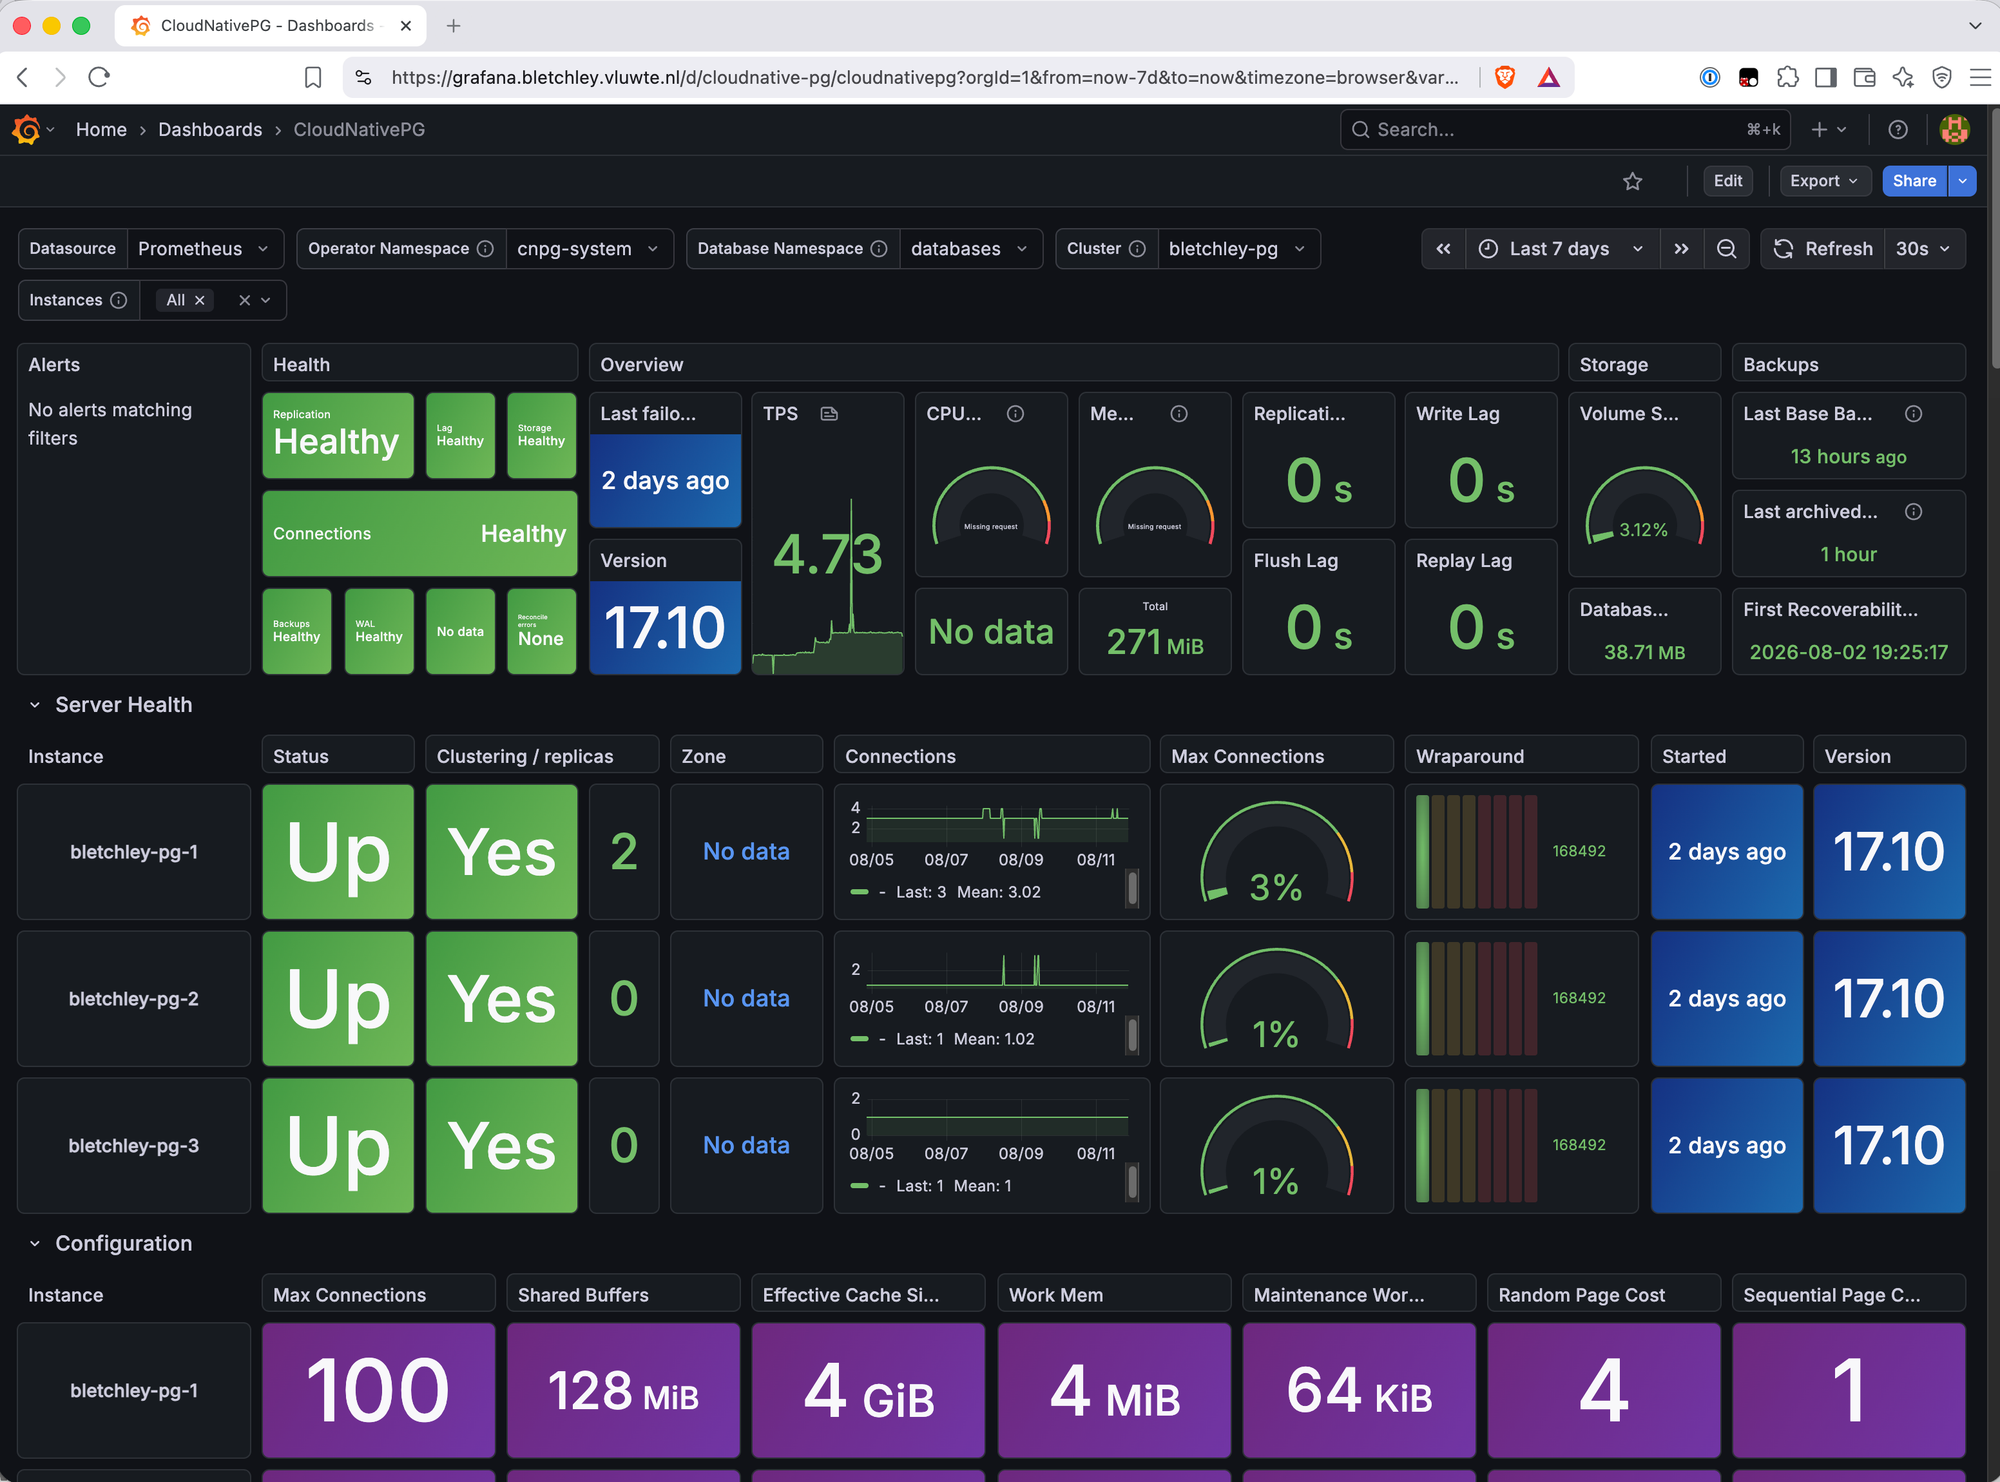The width and height of the screenshot is (2000, 1482).
Task: Open the 30s refresh interval dropdown
Action: tap(1924, 249)
